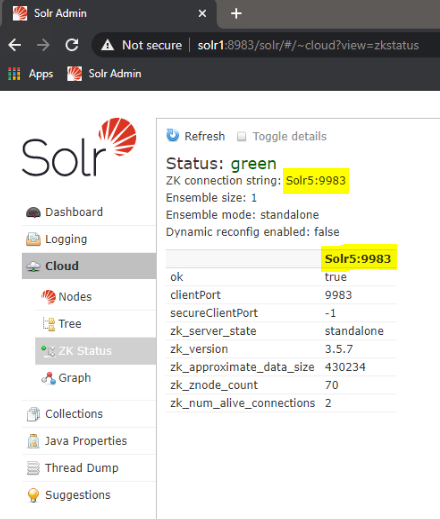Screen dimensions: 440x519
Task: Open the Logging menu item
Action: (89, 239)
